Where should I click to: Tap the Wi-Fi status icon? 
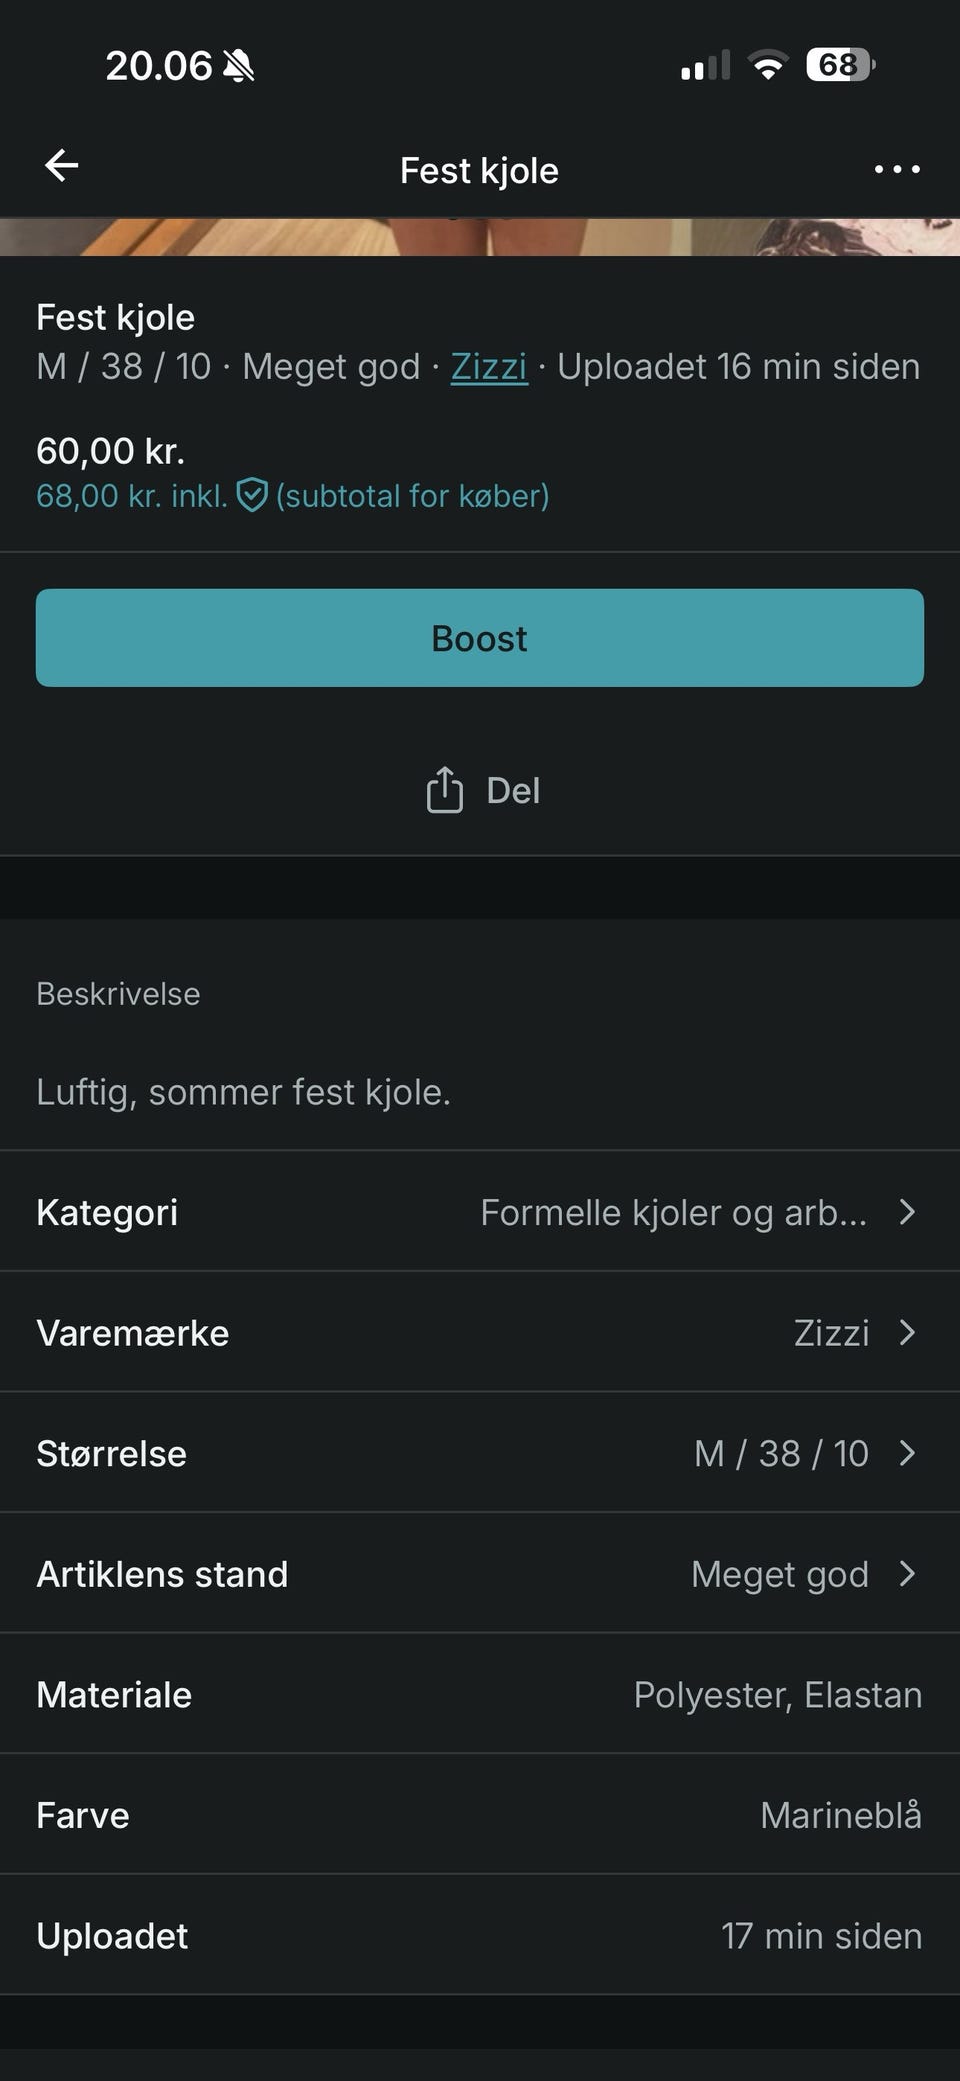pos(768,66)
